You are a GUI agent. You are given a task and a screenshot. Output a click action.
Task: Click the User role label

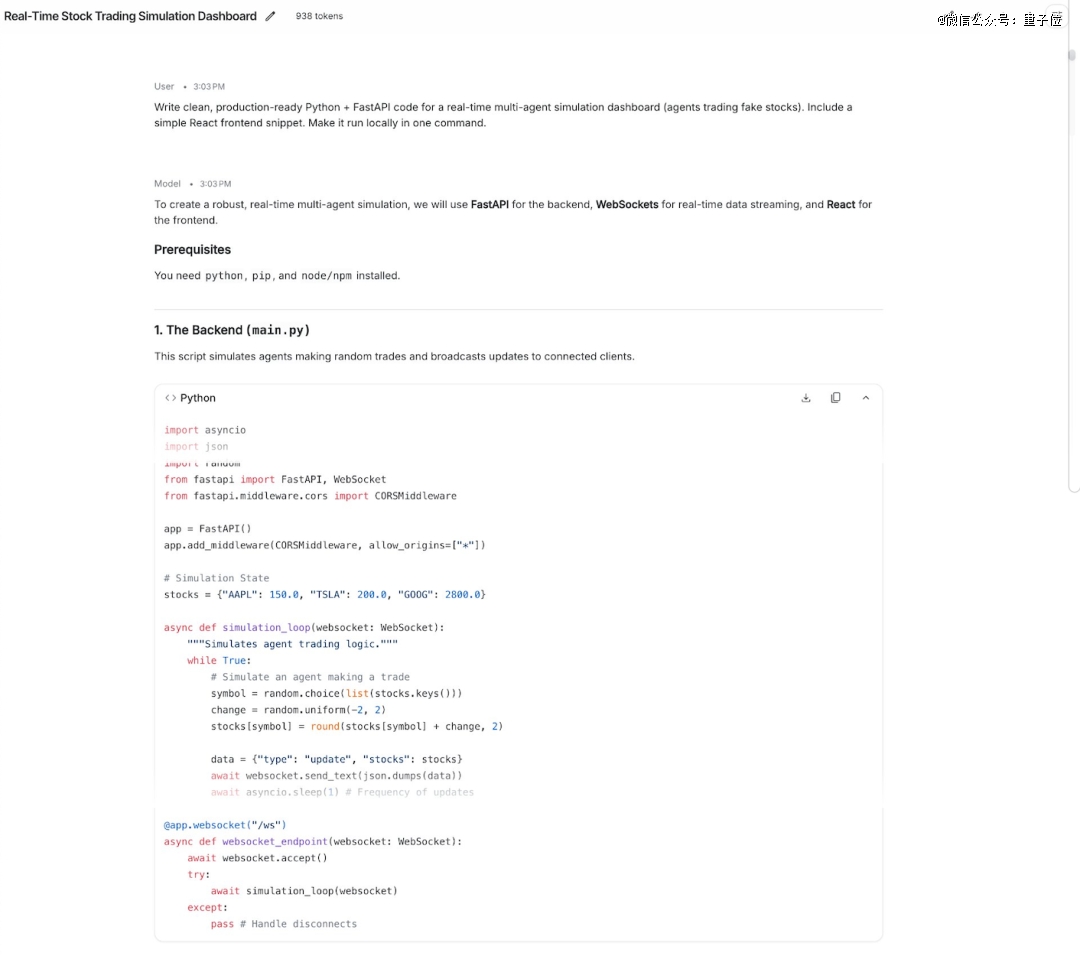coord(164,87)
